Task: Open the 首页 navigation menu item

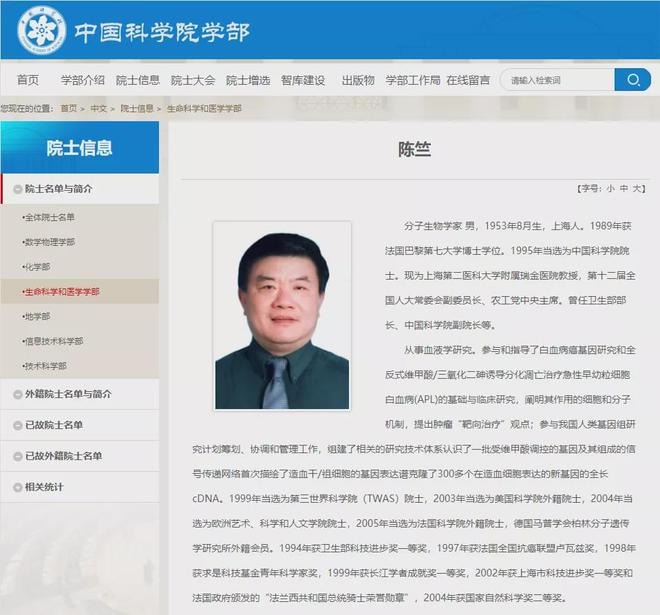Action: click(x=28, y=80)
